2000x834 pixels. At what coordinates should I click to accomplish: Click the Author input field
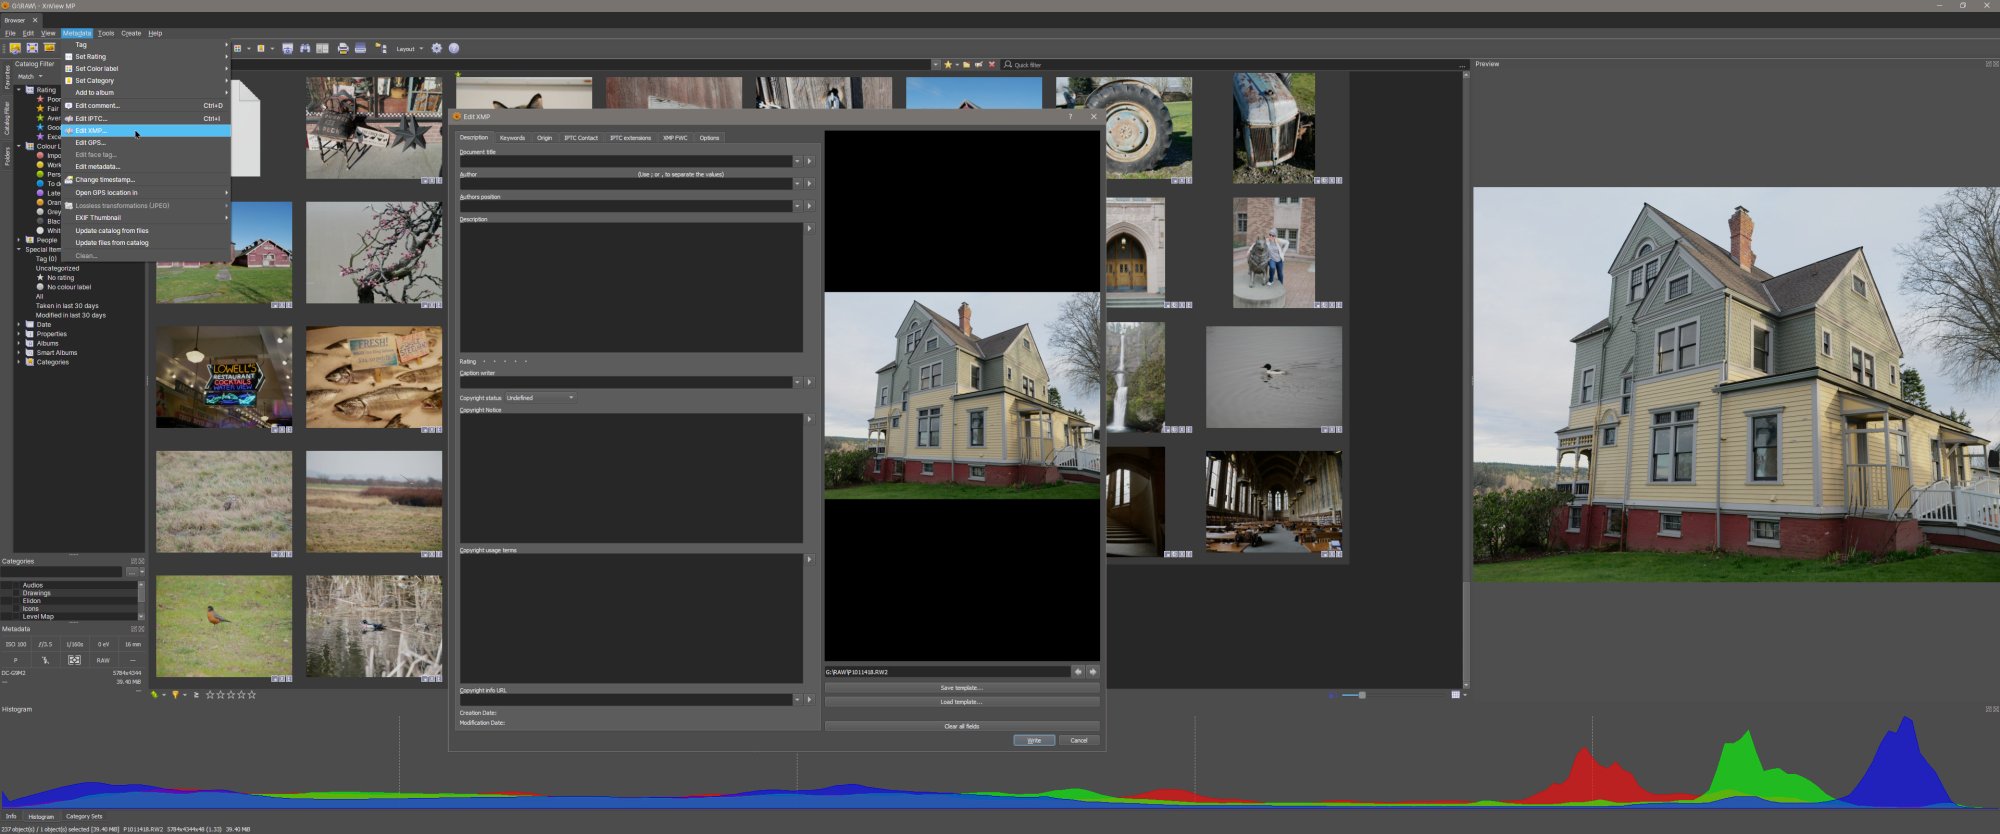(626, 183)
